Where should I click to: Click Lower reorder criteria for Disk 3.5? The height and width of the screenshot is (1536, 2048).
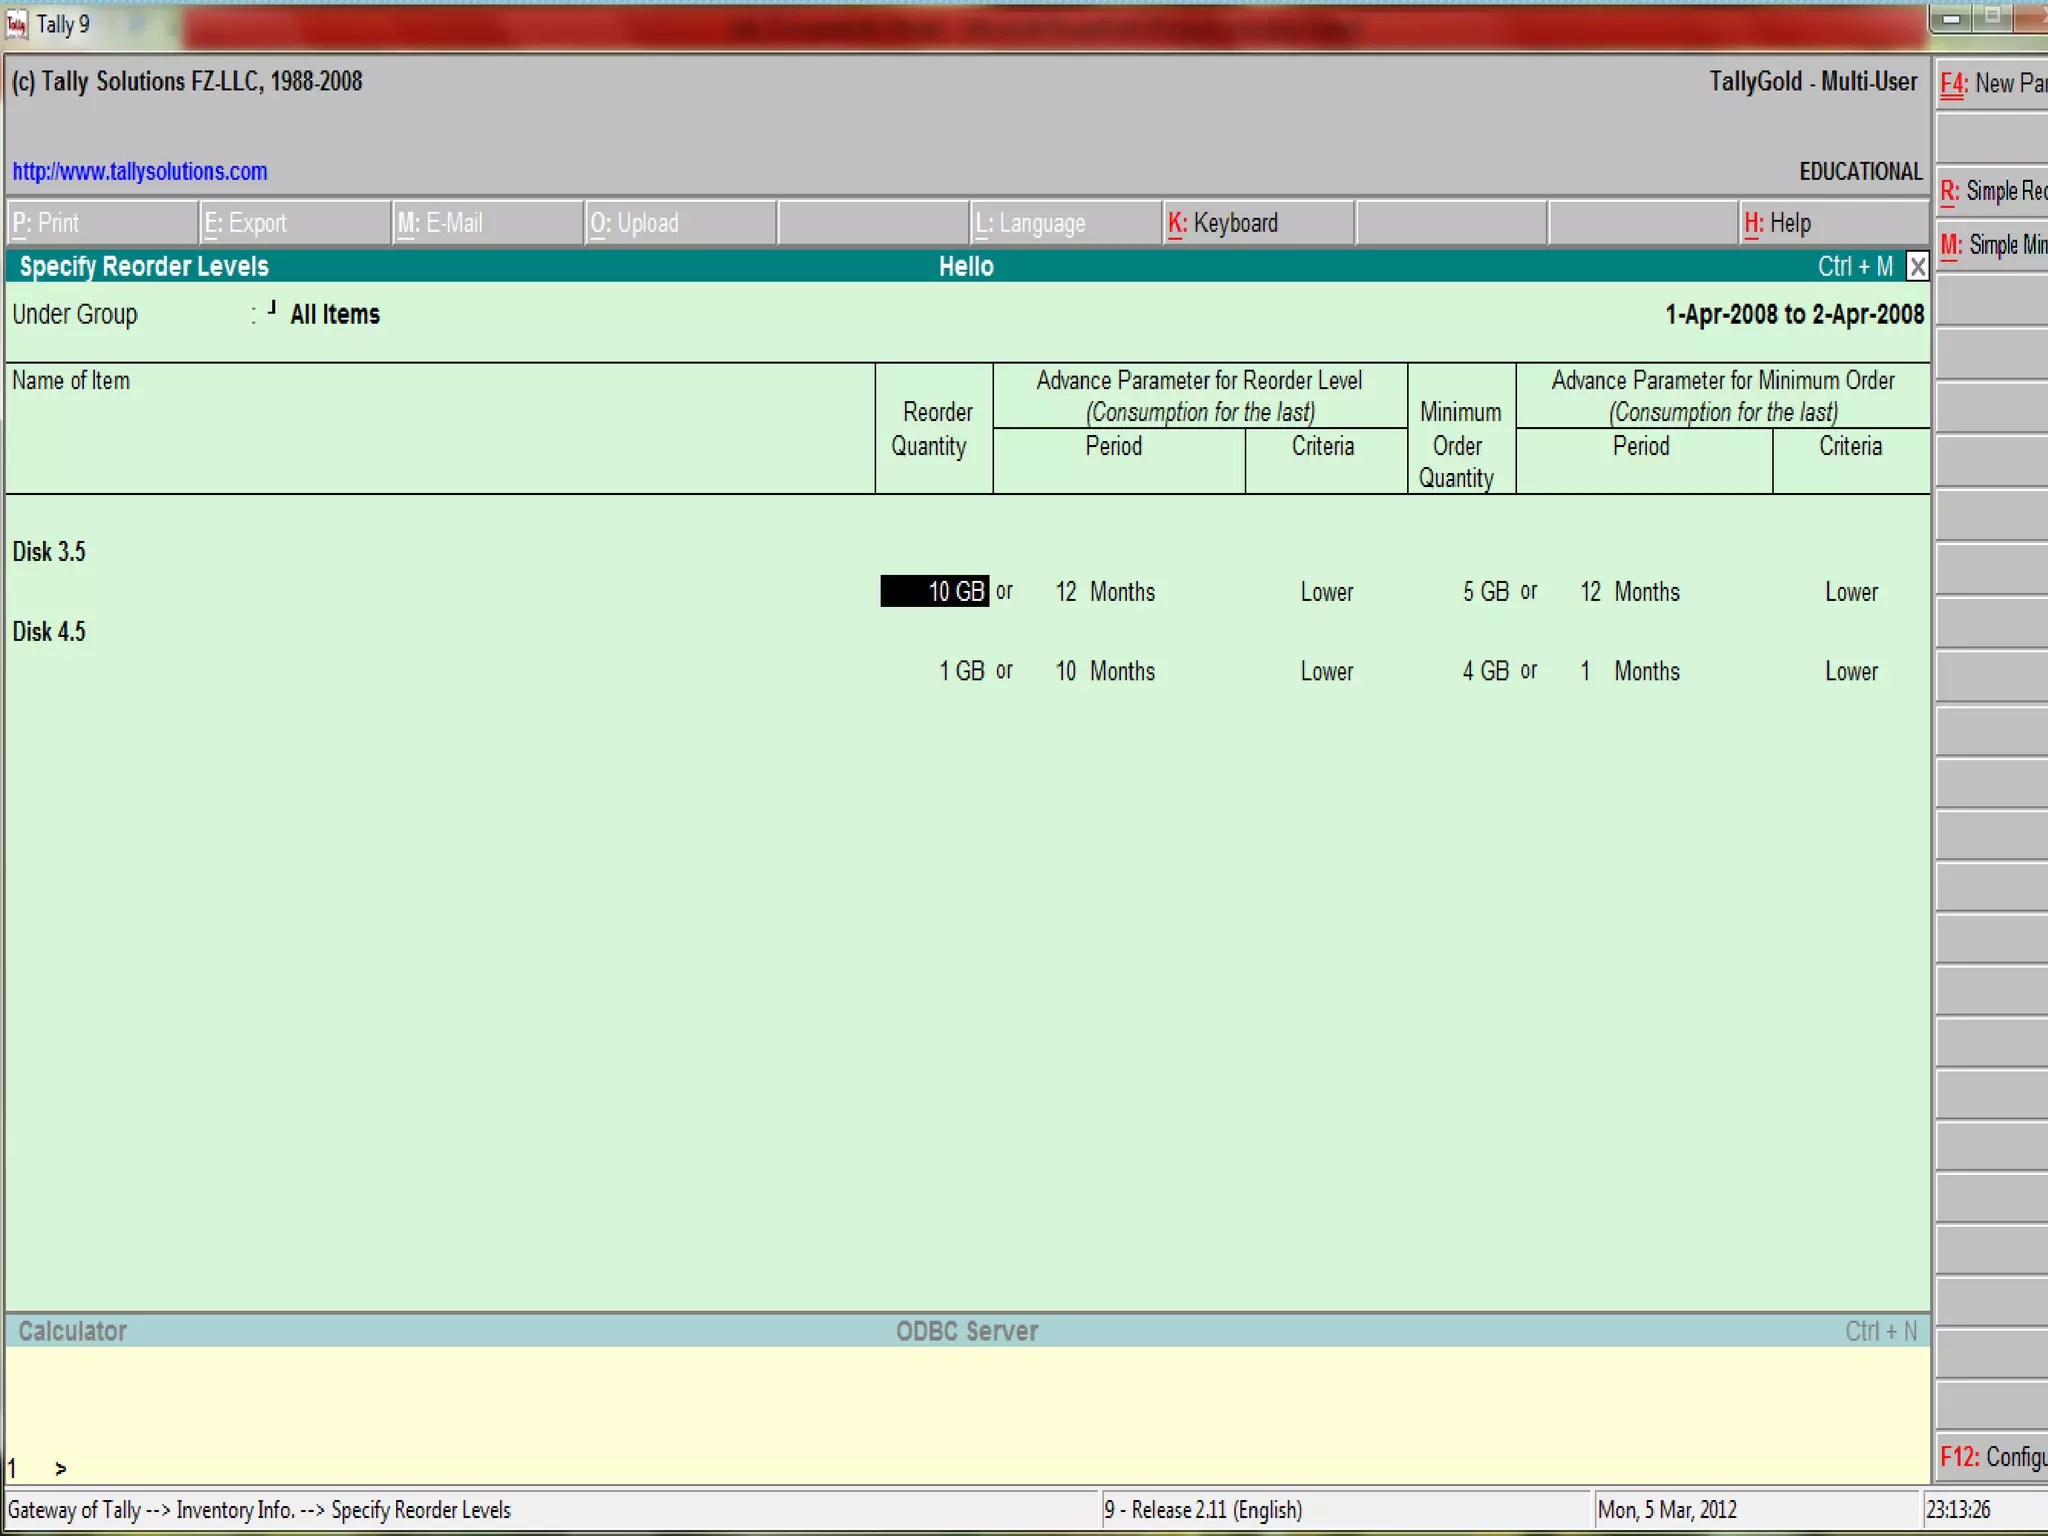[x=1327, y=592]
